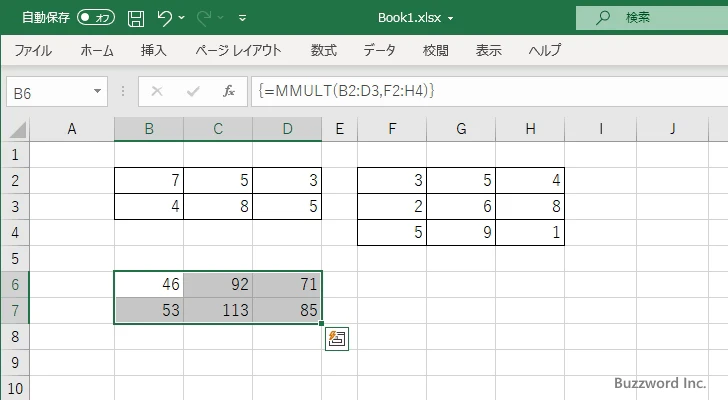The image size is (728, 400).
Task: Click cell B3 containing 4
Action: (x=149, y=206)
